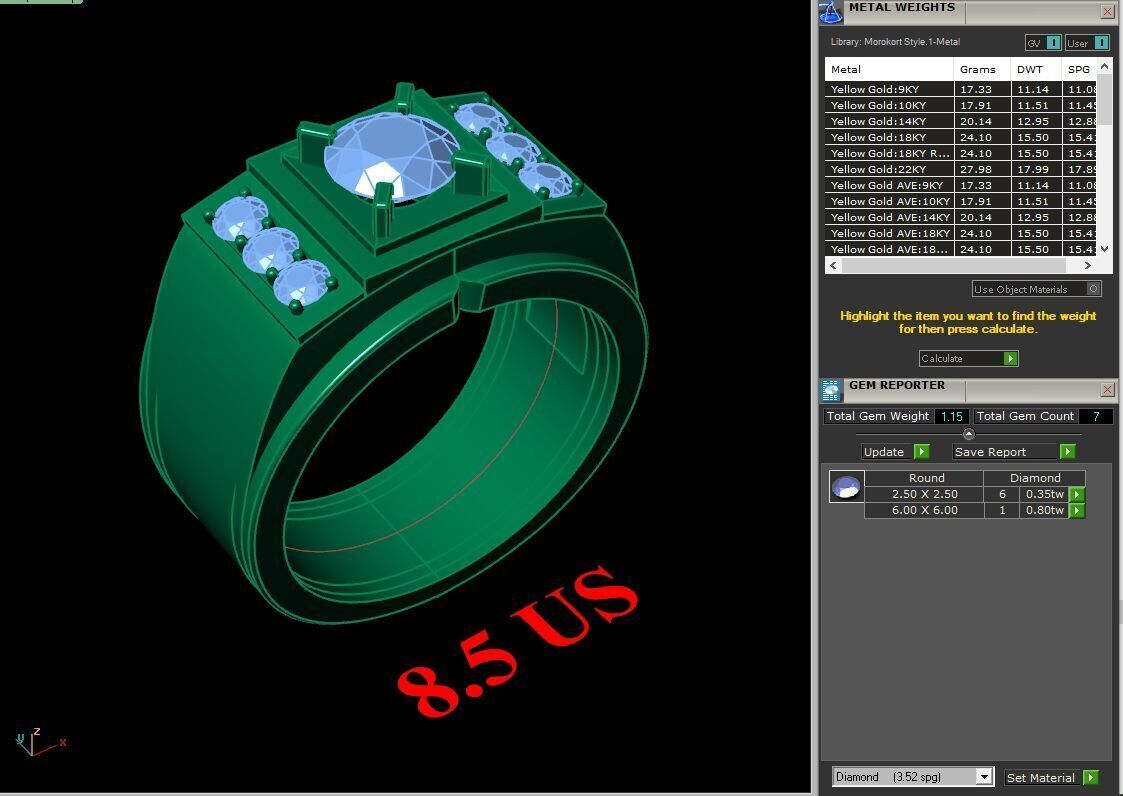Click the metal list scroll down arrow
This screenshot has width=1123, height=796.
pos(1104,249)
